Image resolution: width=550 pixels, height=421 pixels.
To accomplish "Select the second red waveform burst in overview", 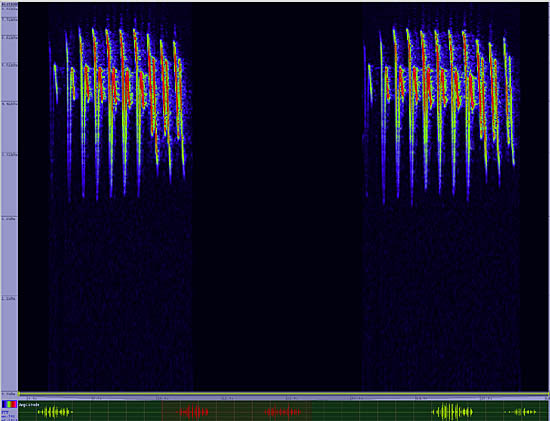I will (x=282, y=412).
